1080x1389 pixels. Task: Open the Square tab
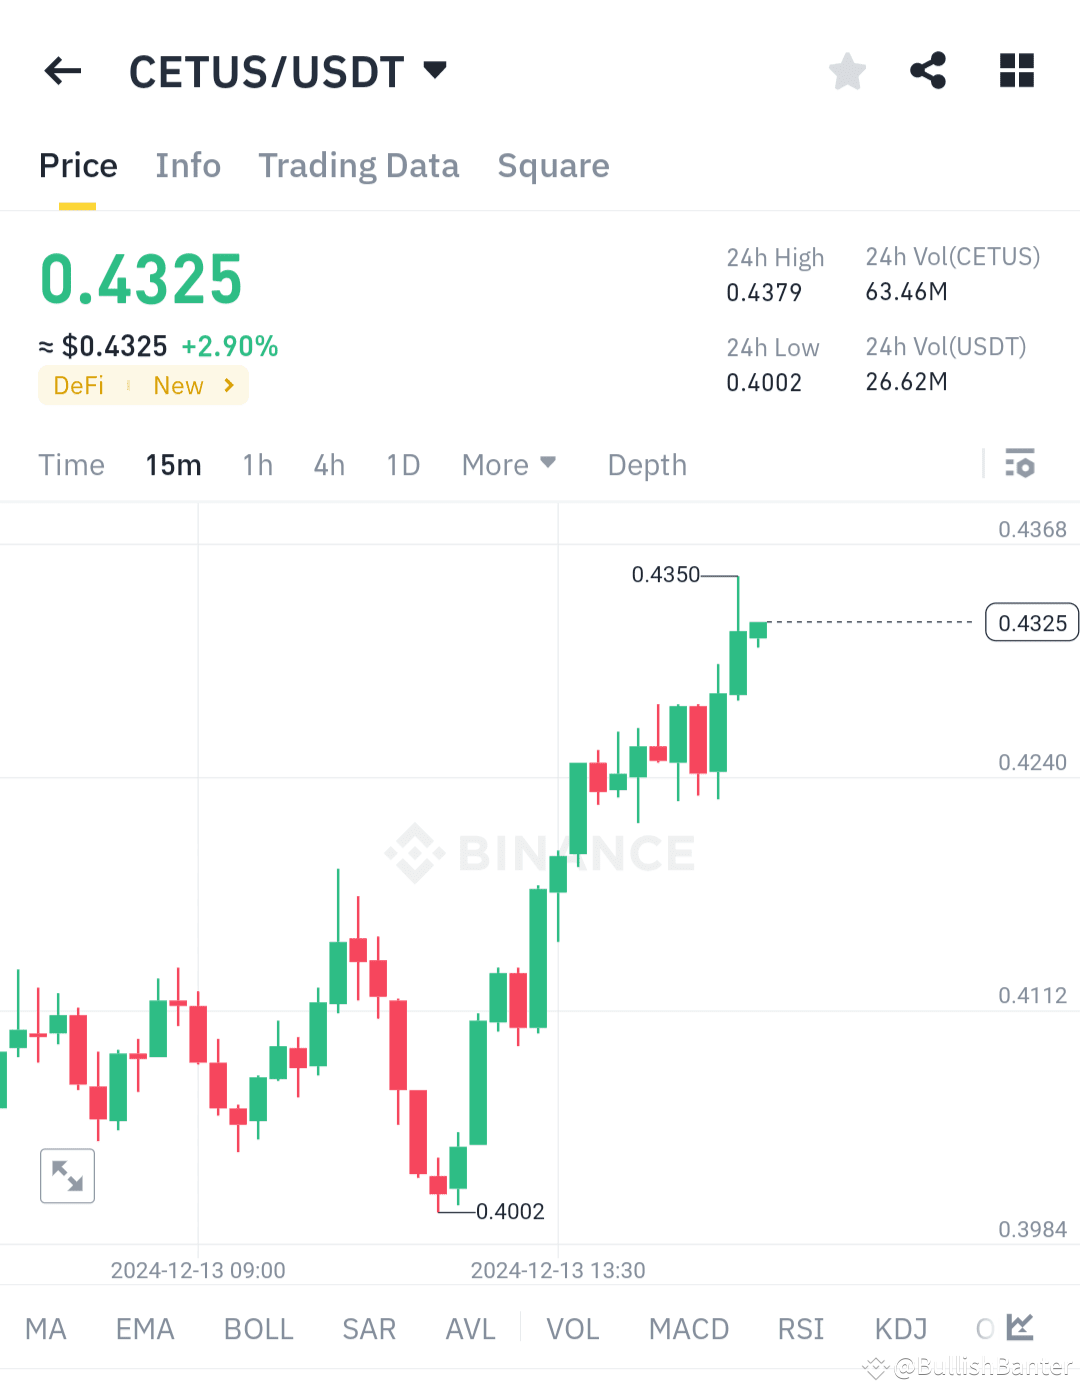tap(553, 165)
